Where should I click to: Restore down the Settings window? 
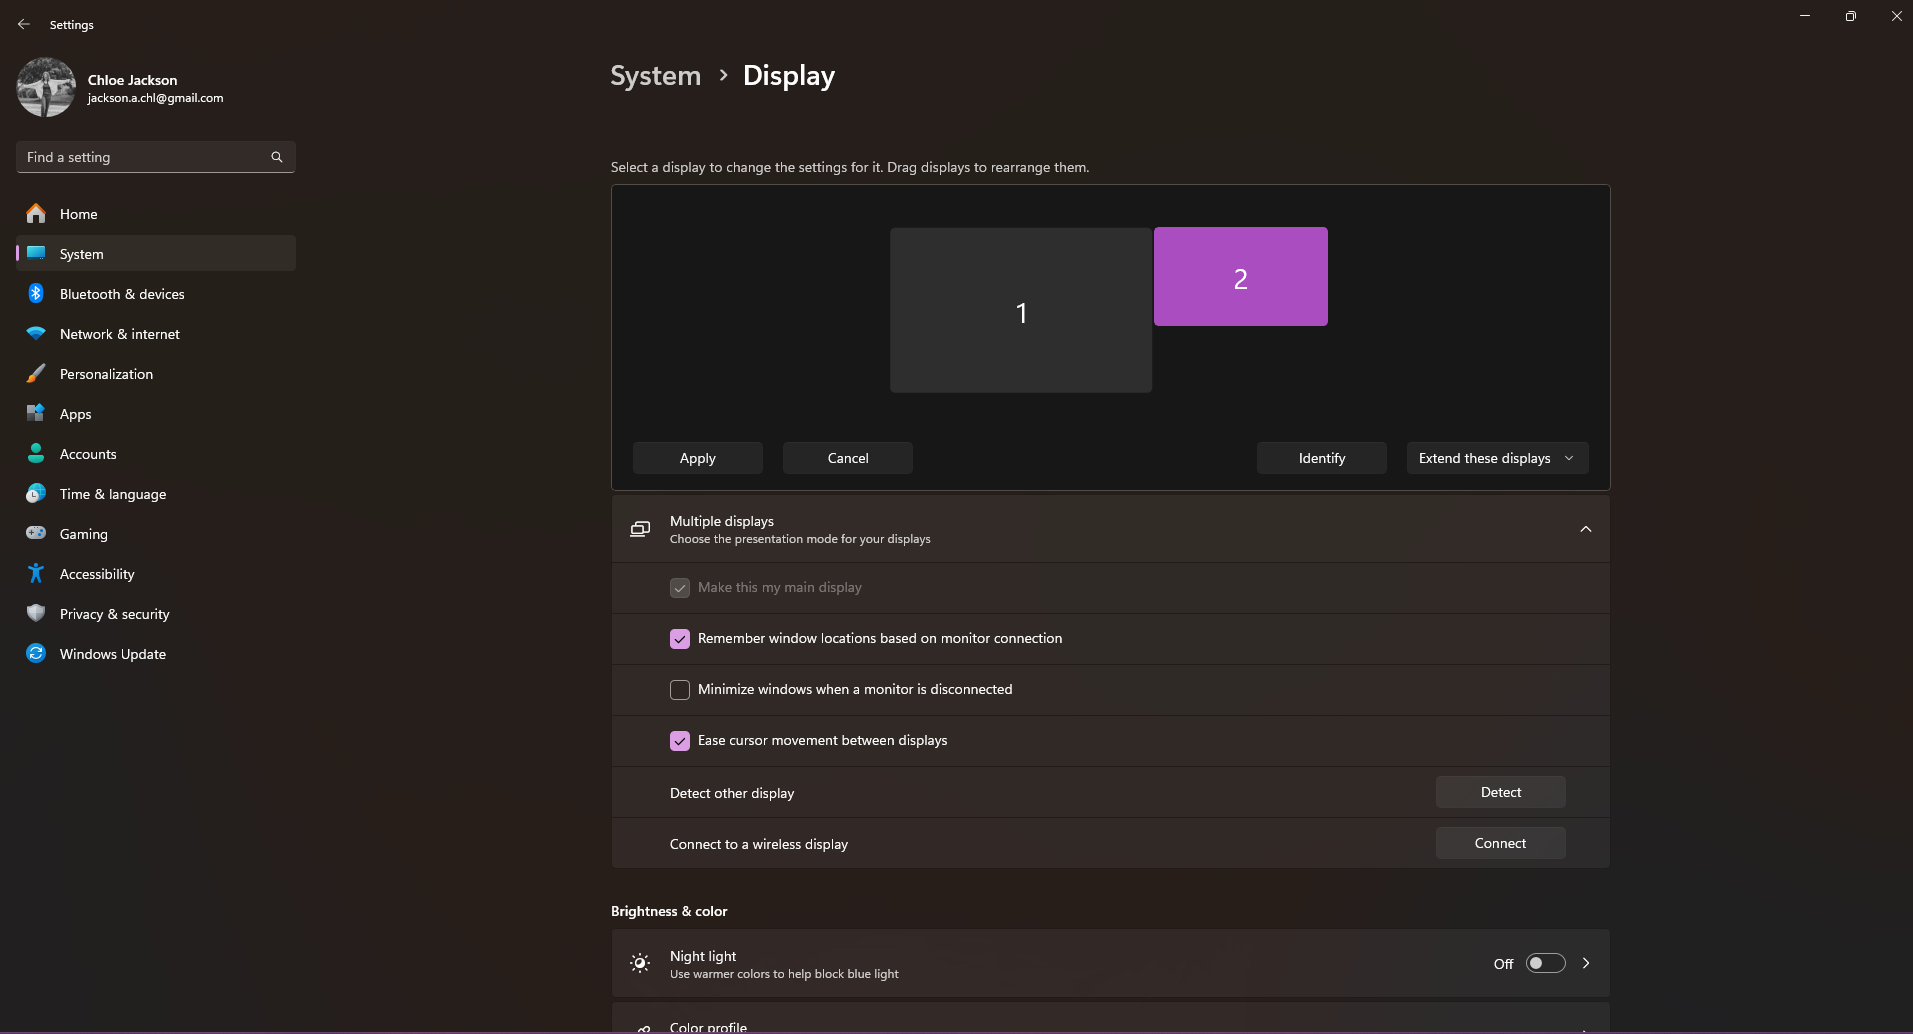pyautogui.click(x=1851, y=16)
